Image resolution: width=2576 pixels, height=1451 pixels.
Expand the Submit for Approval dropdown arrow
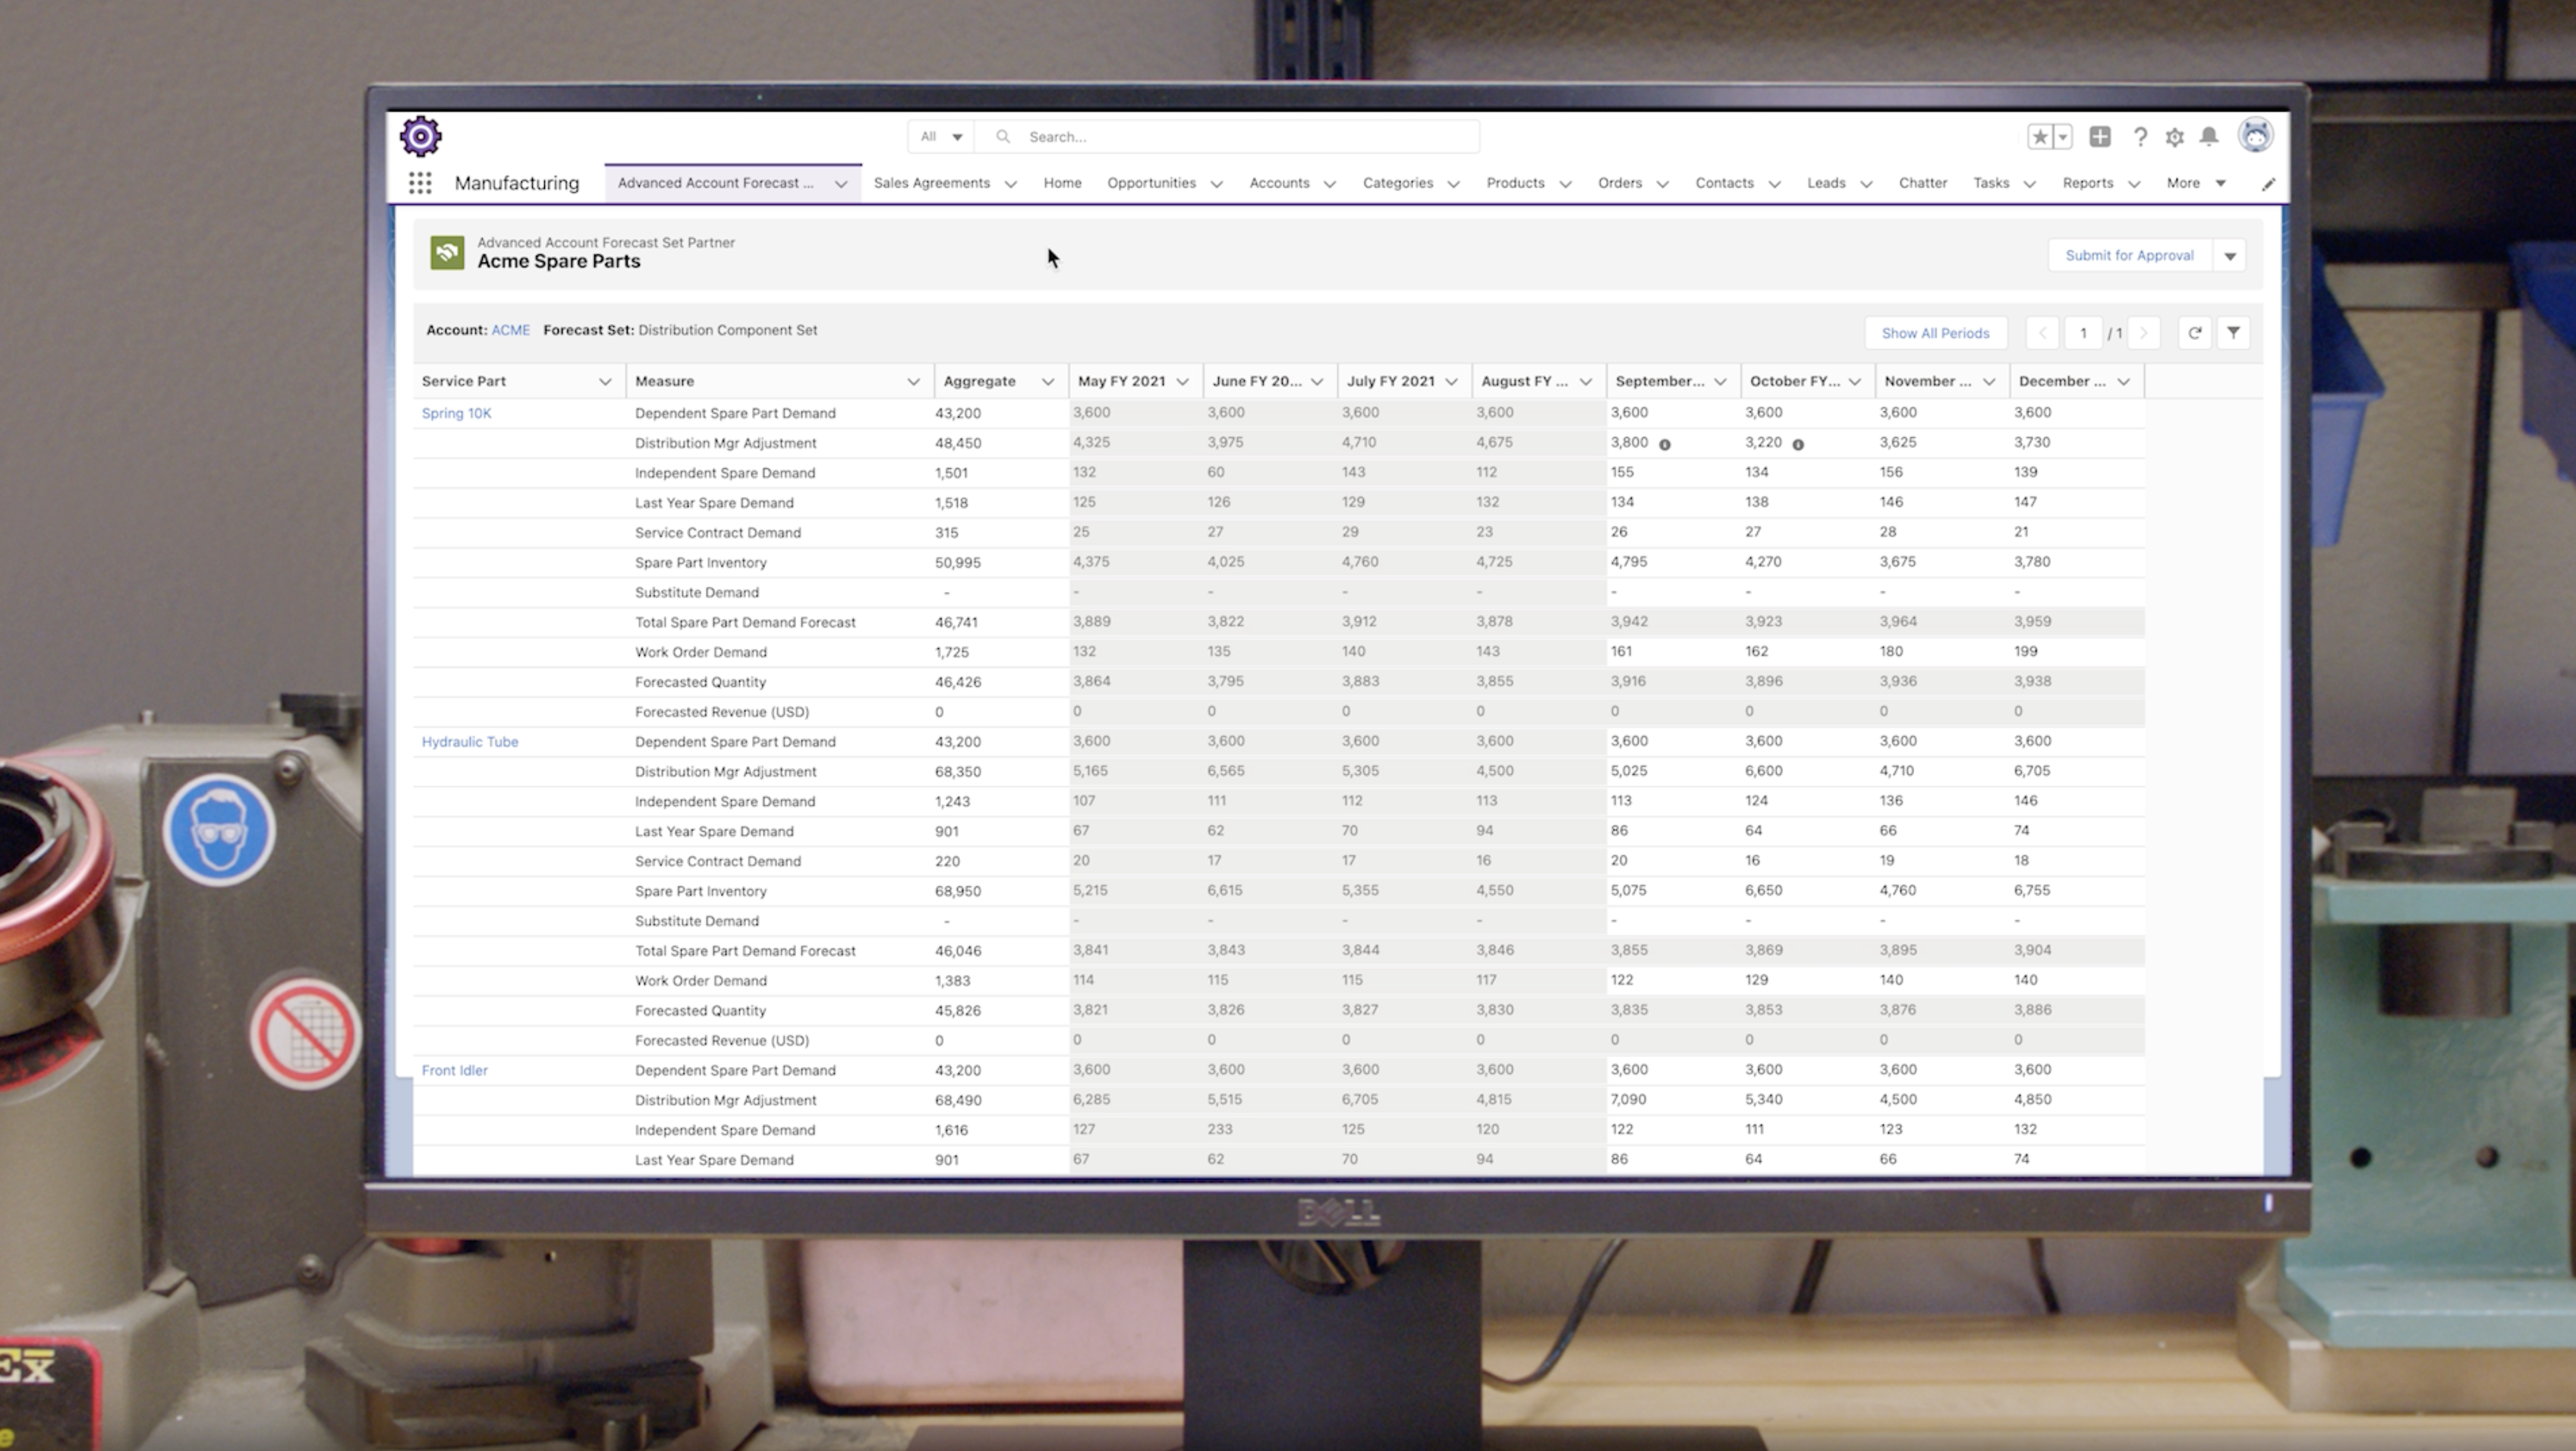click(2230, 256)
